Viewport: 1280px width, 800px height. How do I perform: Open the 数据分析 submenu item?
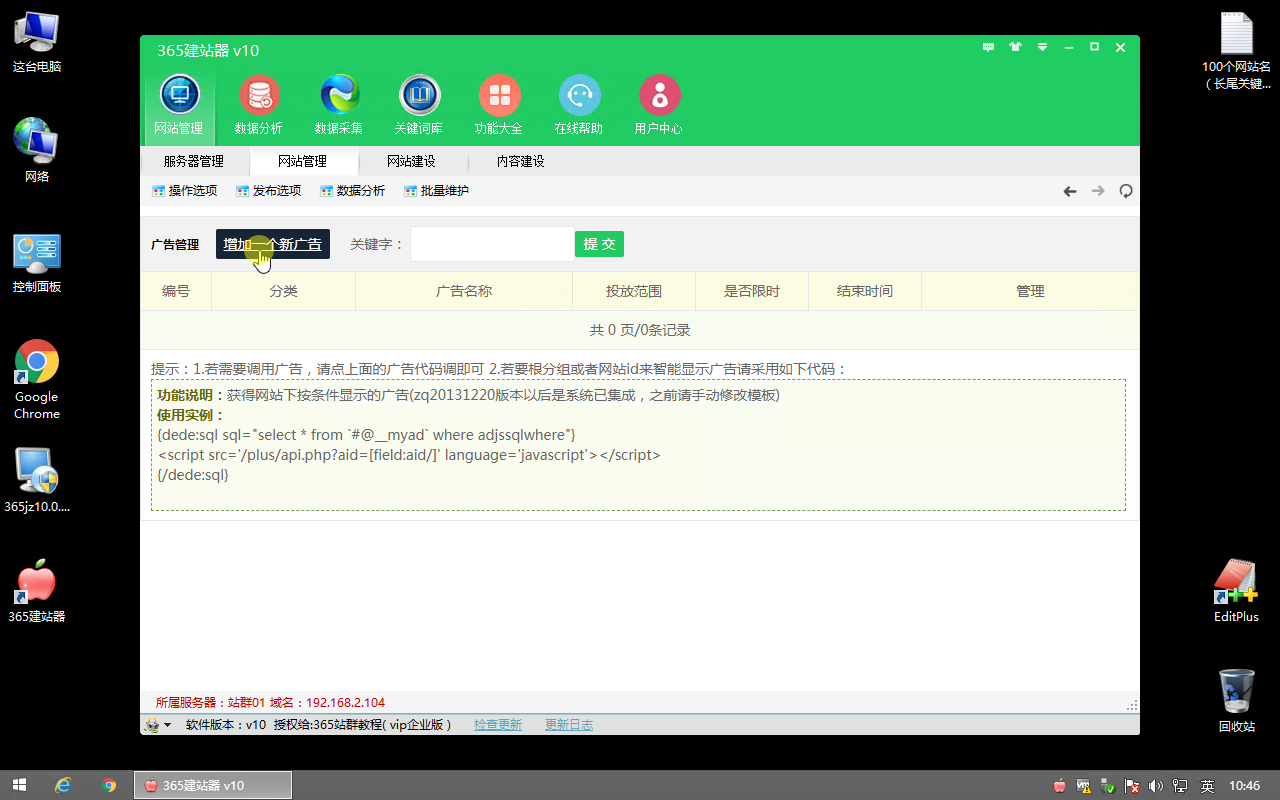pos(353,191)
